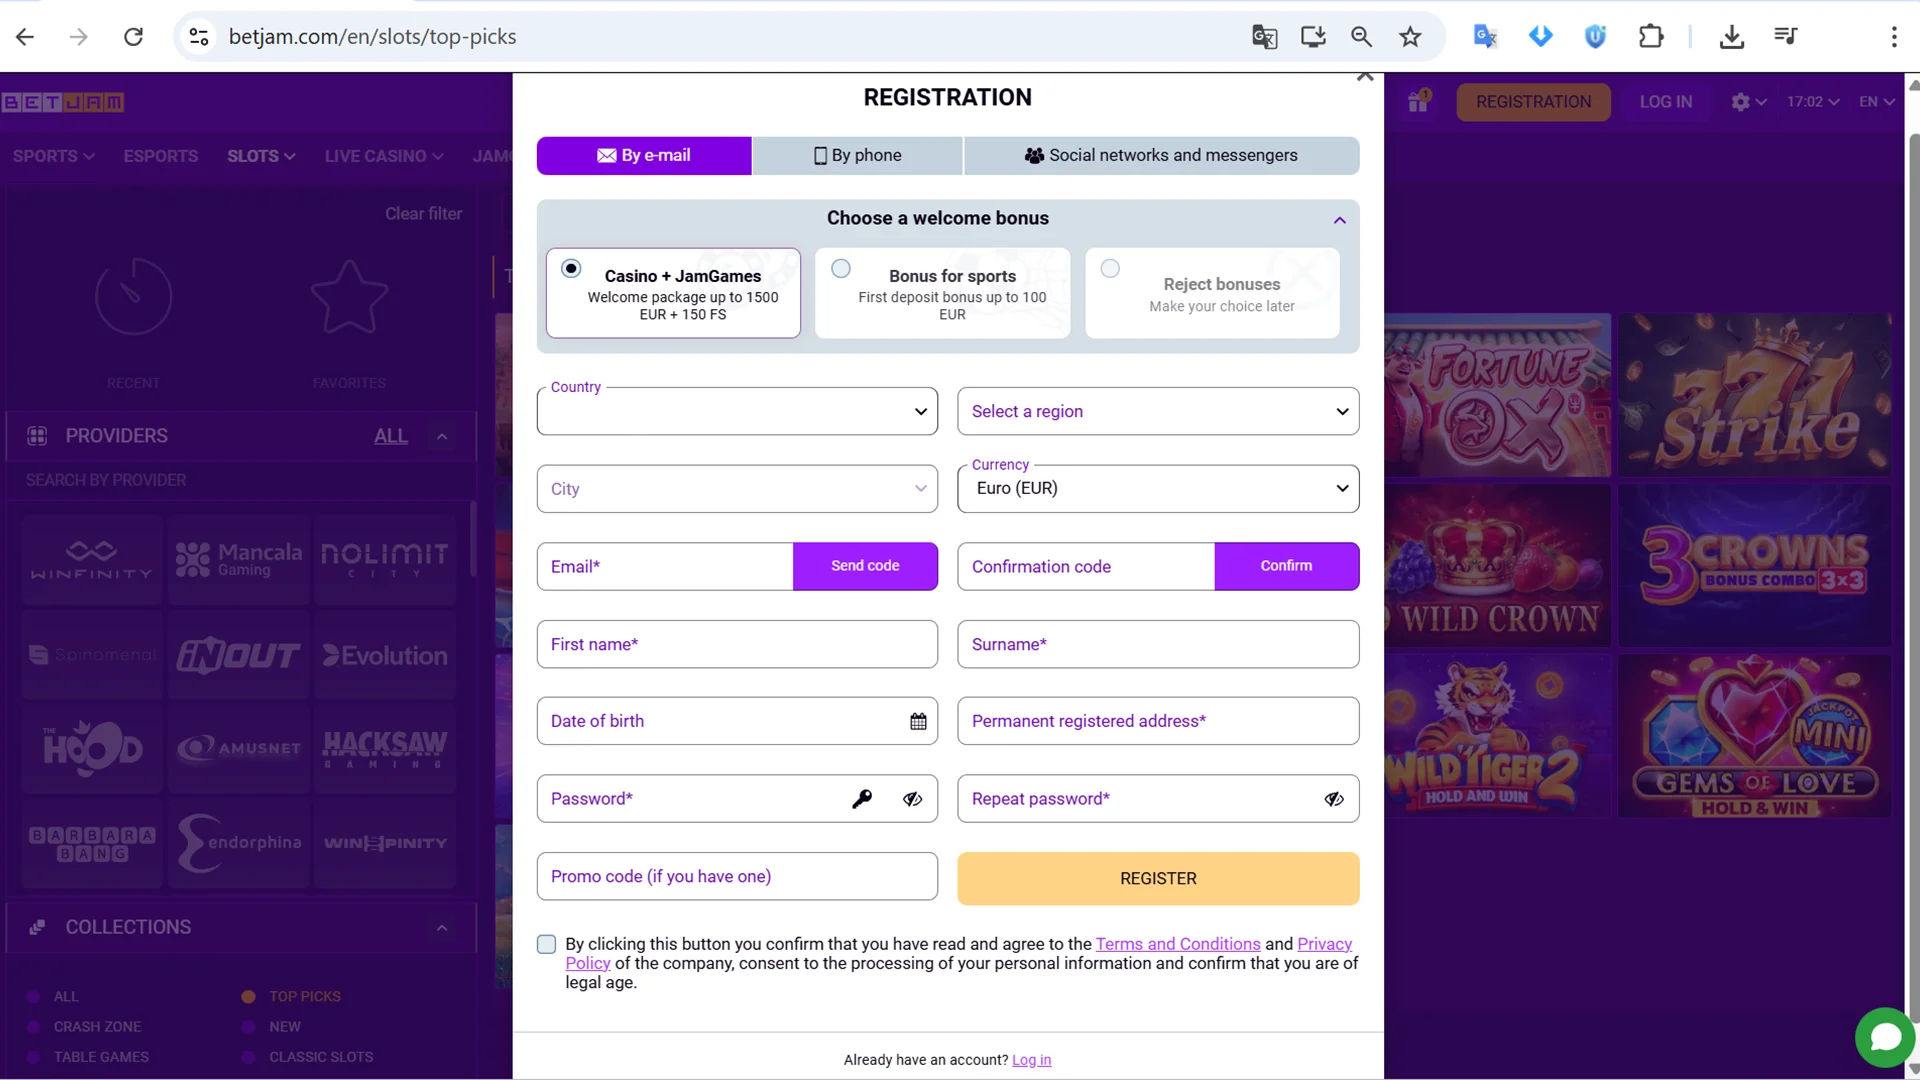Screen dimensions: 1920x1080
Task: Switch to Social networks and messengers tab
Action: click(x=1161, y=156)
